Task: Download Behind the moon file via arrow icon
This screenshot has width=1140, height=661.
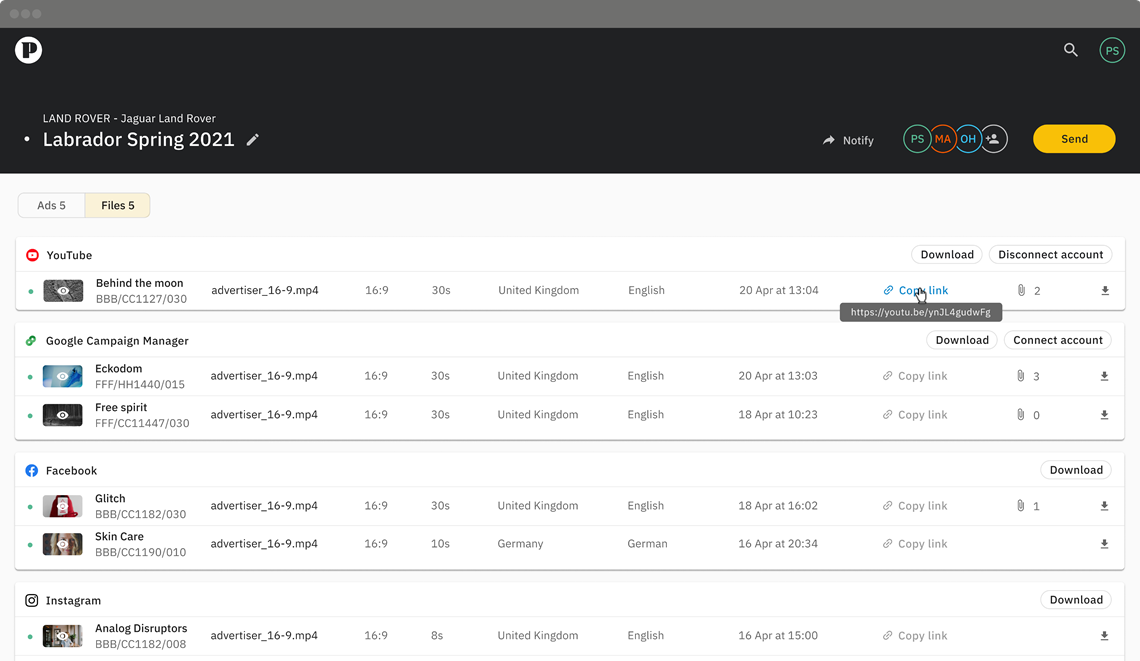Action: coord(1104,291)
